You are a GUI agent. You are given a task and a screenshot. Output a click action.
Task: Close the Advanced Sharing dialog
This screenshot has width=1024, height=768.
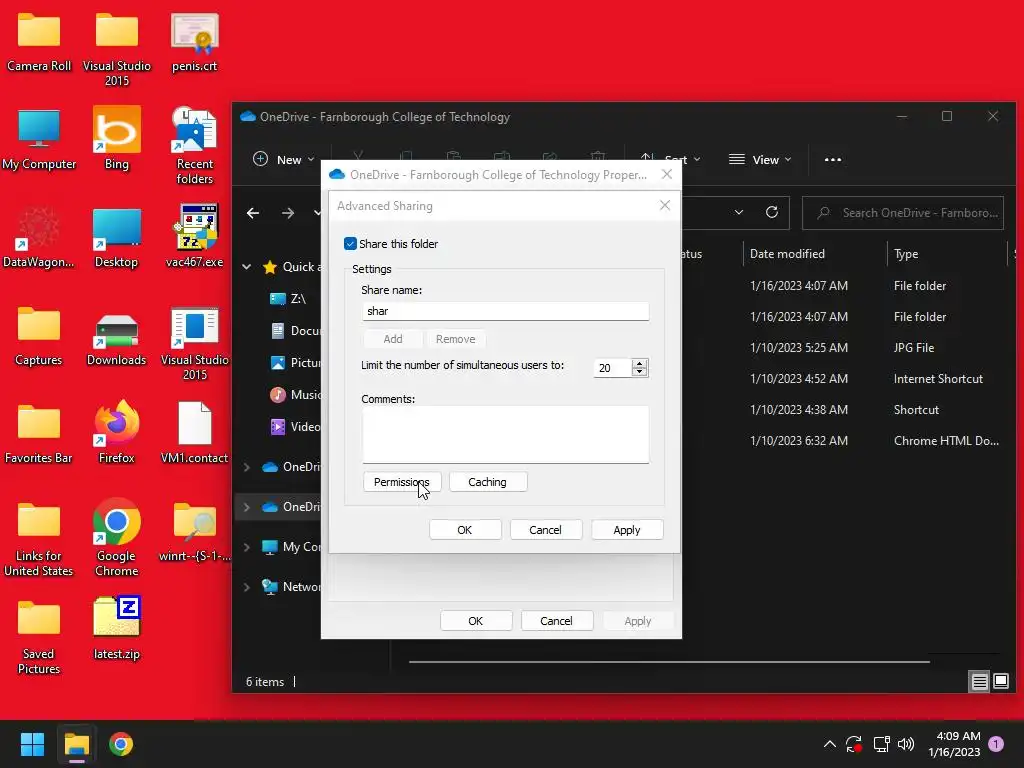pyautogui.click(x=665, y=205)
